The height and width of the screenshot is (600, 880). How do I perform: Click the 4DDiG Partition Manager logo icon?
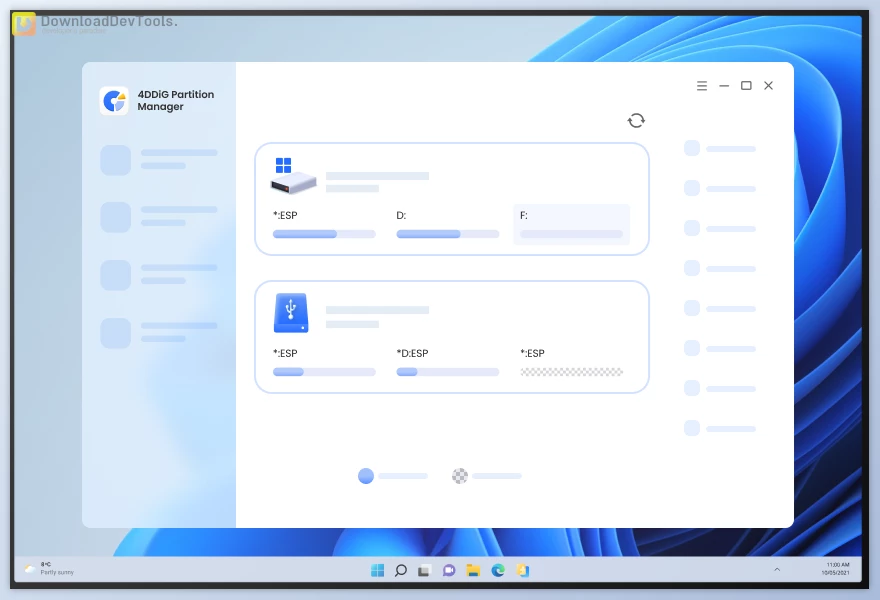point(114,100)
